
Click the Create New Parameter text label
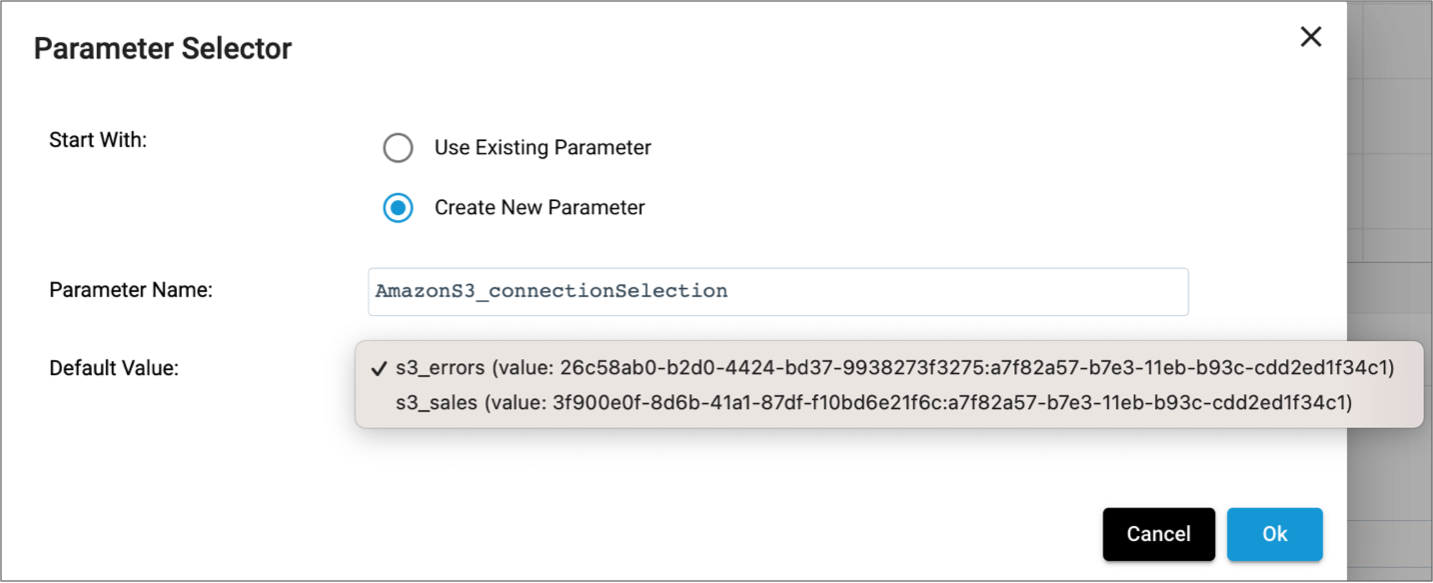538,207
